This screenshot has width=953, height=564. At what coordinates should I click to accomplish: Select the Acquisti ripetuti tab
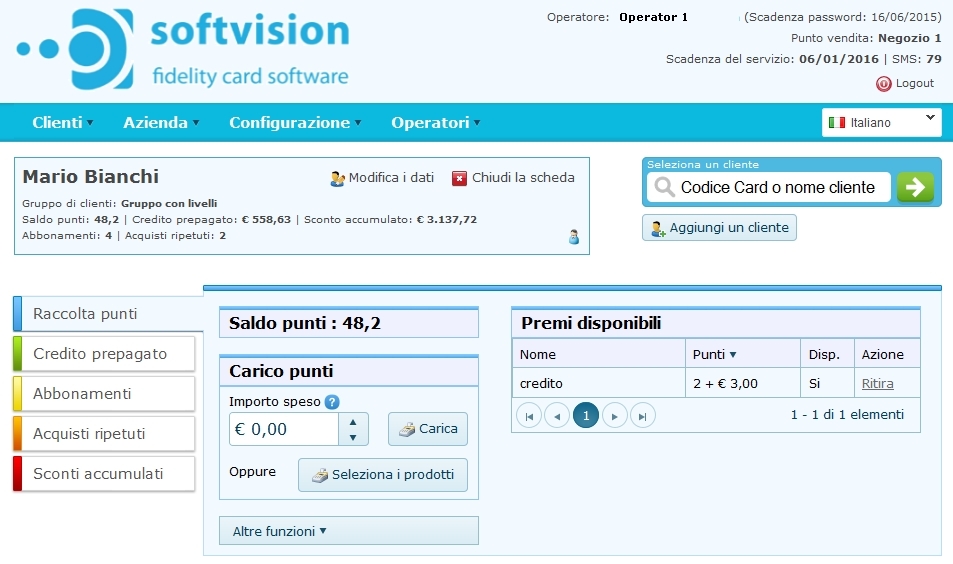click(104, 434)
